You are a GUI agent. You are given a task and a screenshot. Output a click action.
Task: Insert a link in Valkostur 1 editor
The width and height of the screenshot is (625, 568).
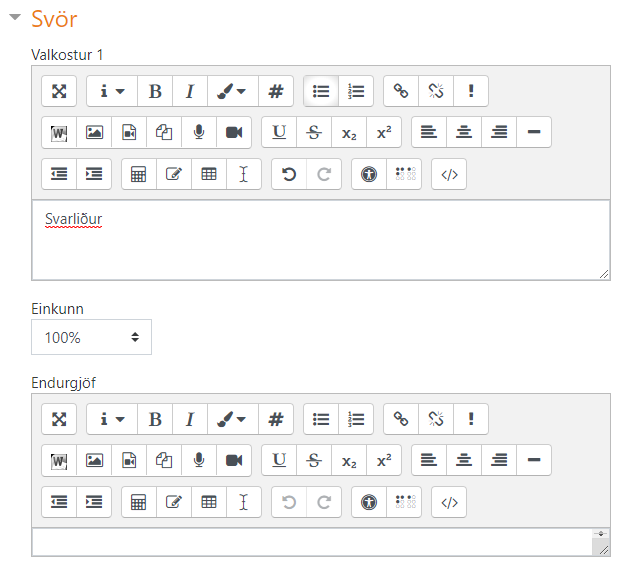pos(401,91)
